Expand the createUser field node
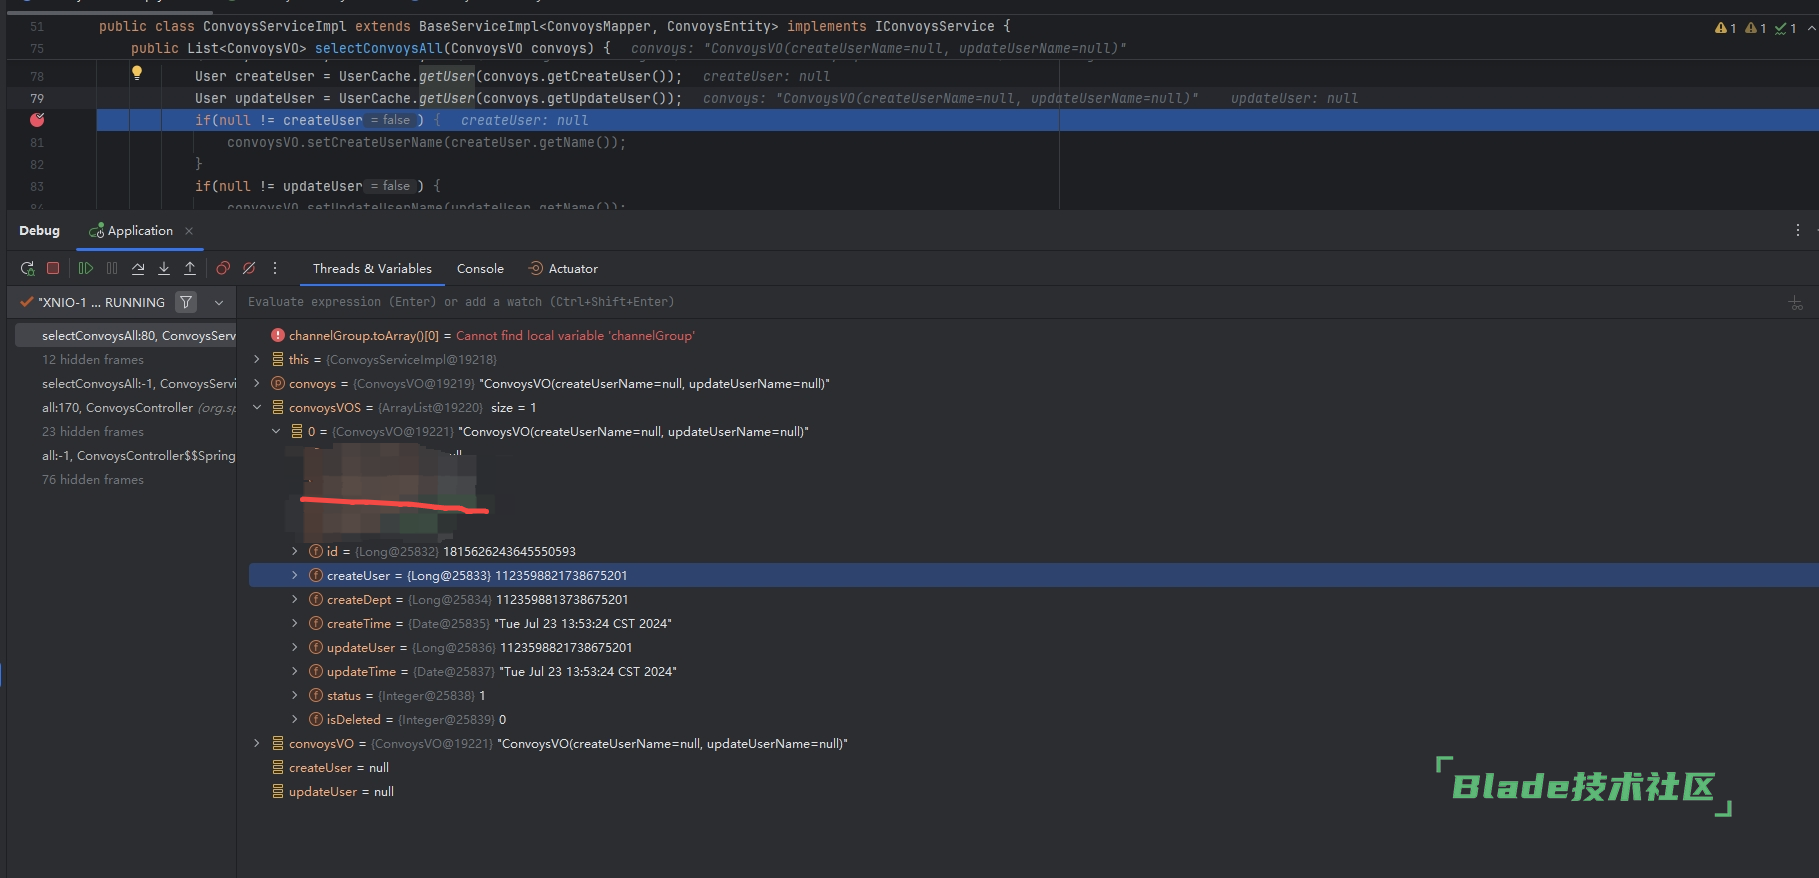This screenshot has width=1819, height=878. pyautogui.click(x=294, y=575)
